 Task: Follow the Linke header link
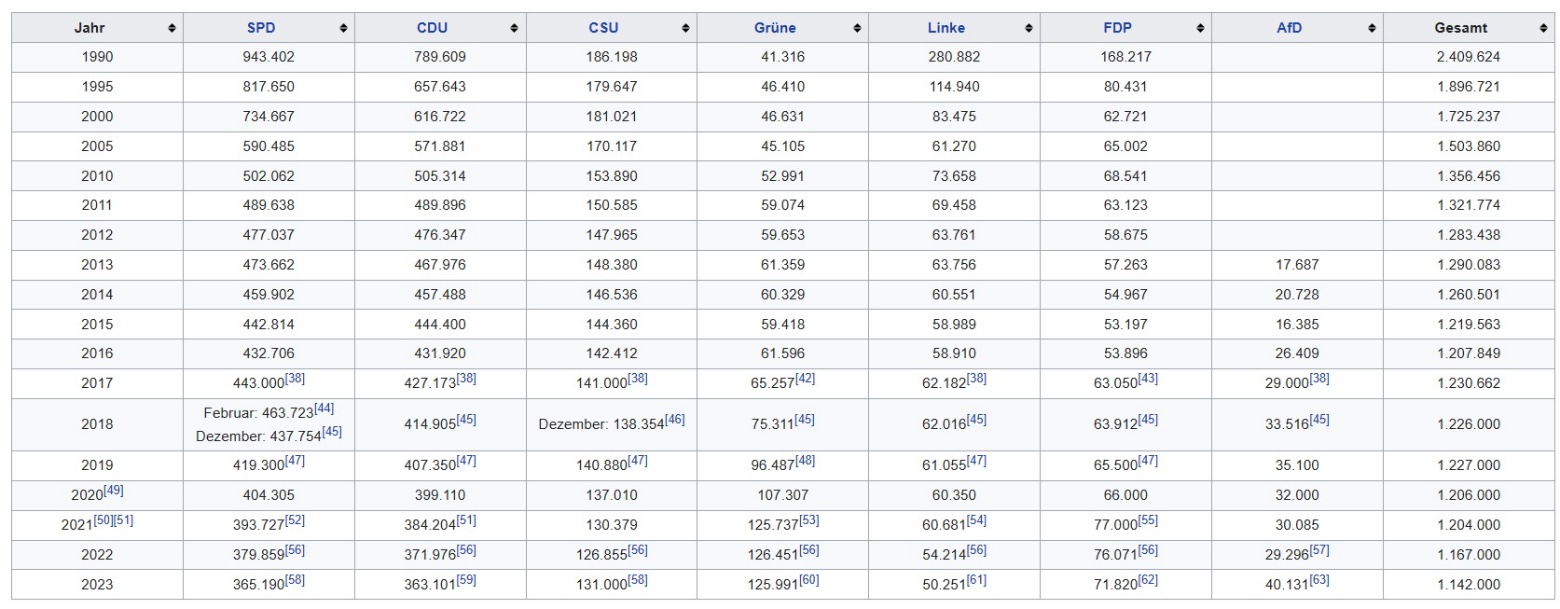coord(946,28)
